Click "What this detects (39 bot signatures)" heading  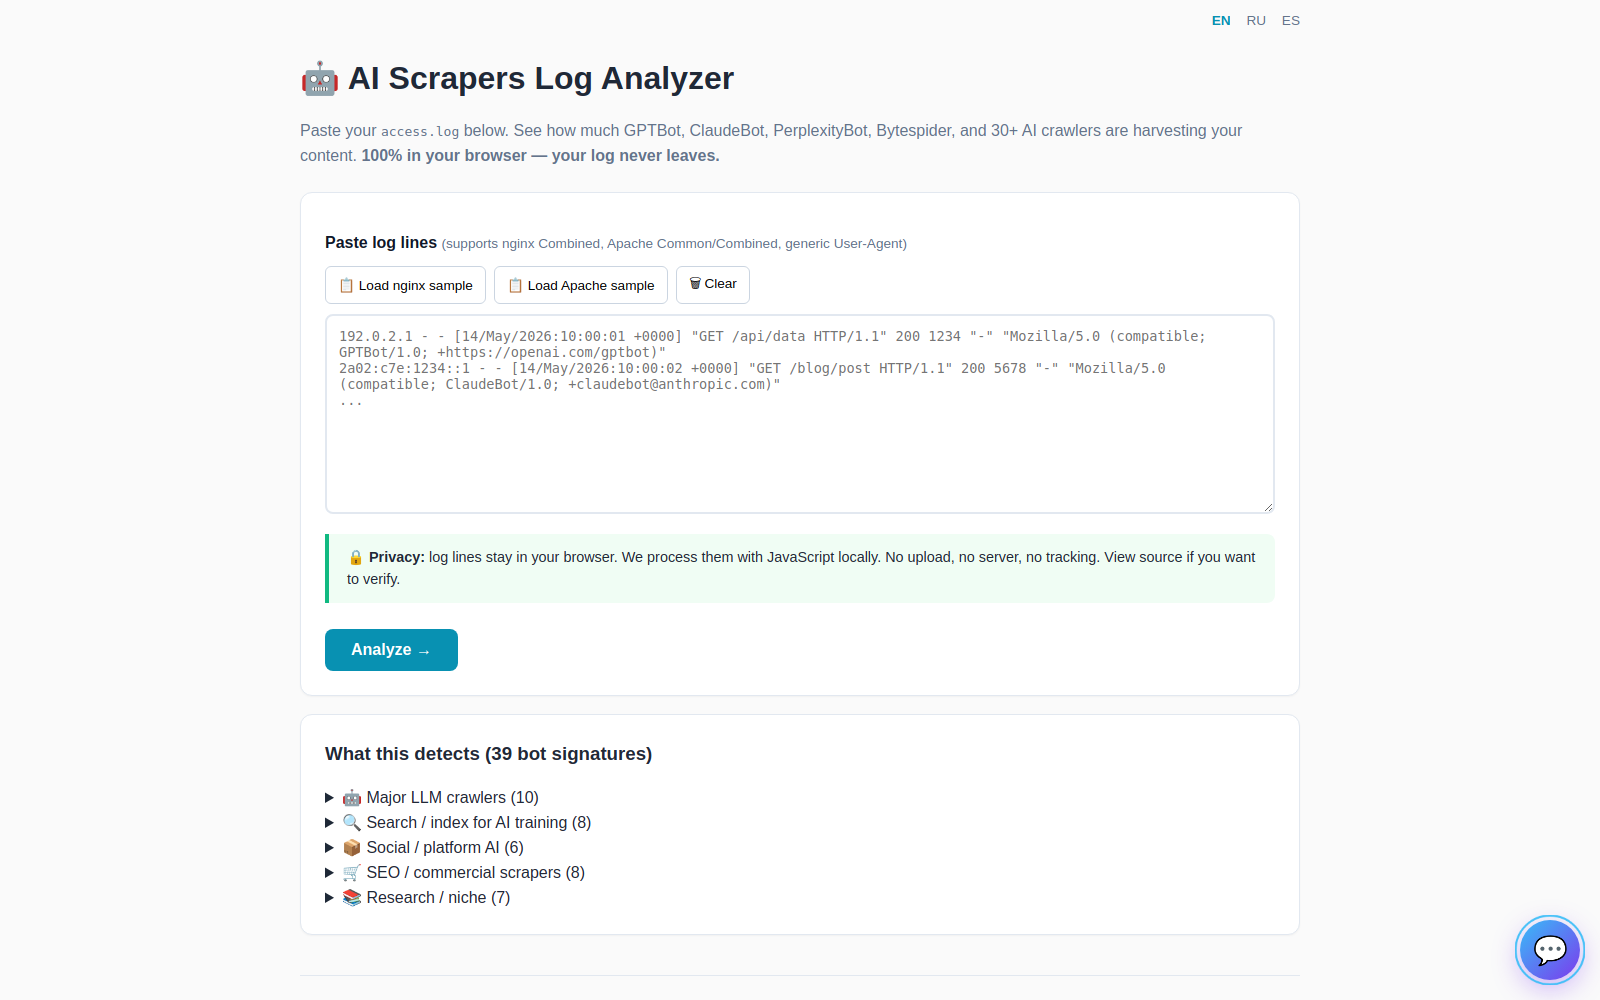pos(488,754)
